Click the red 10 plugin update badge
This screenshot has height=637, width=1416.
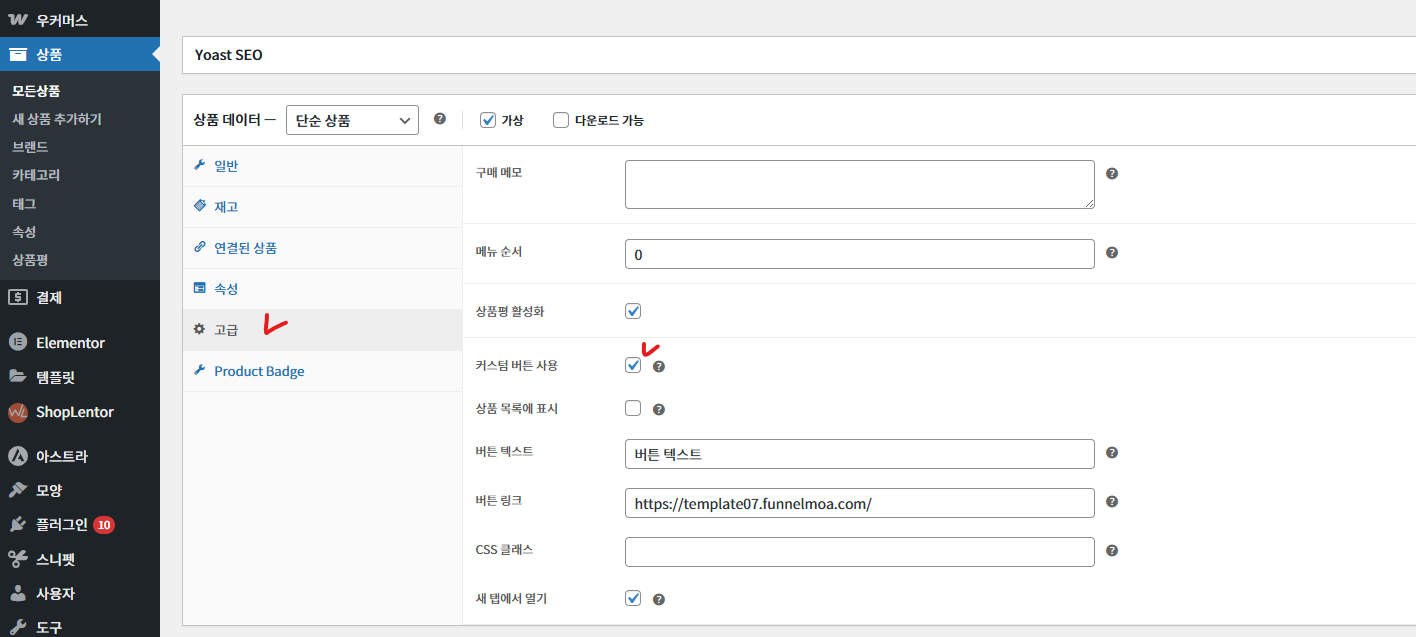pos(104,524)
